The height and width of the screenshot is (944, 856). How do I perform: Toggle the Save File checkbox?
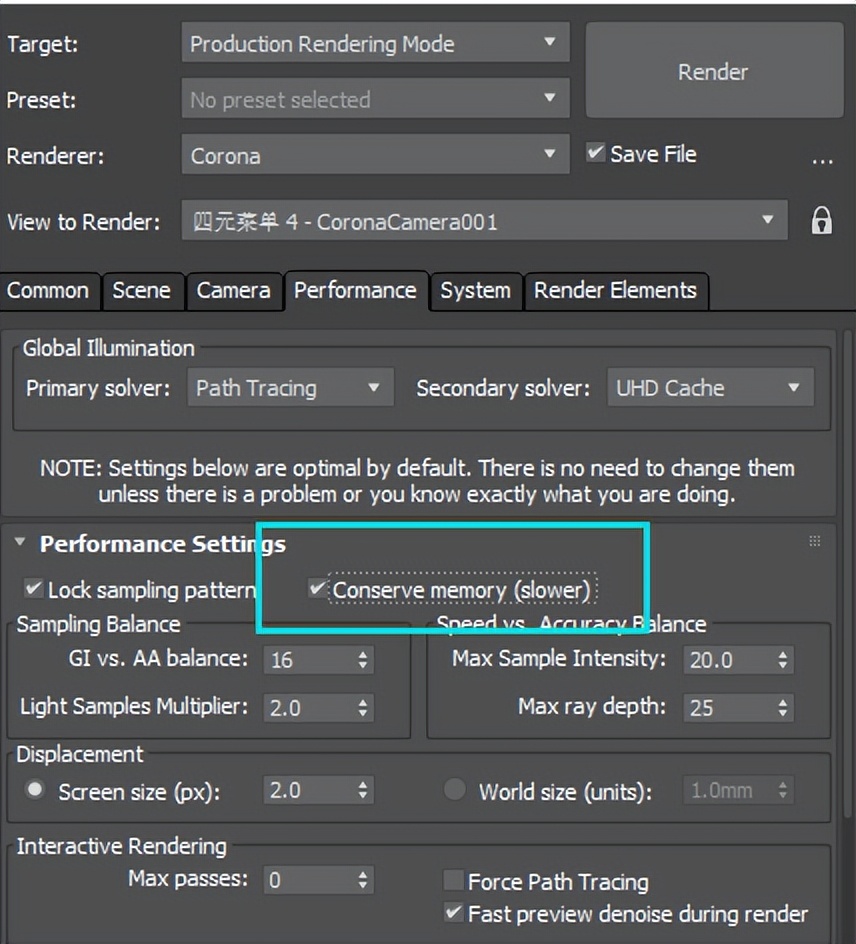coord(595,152)
